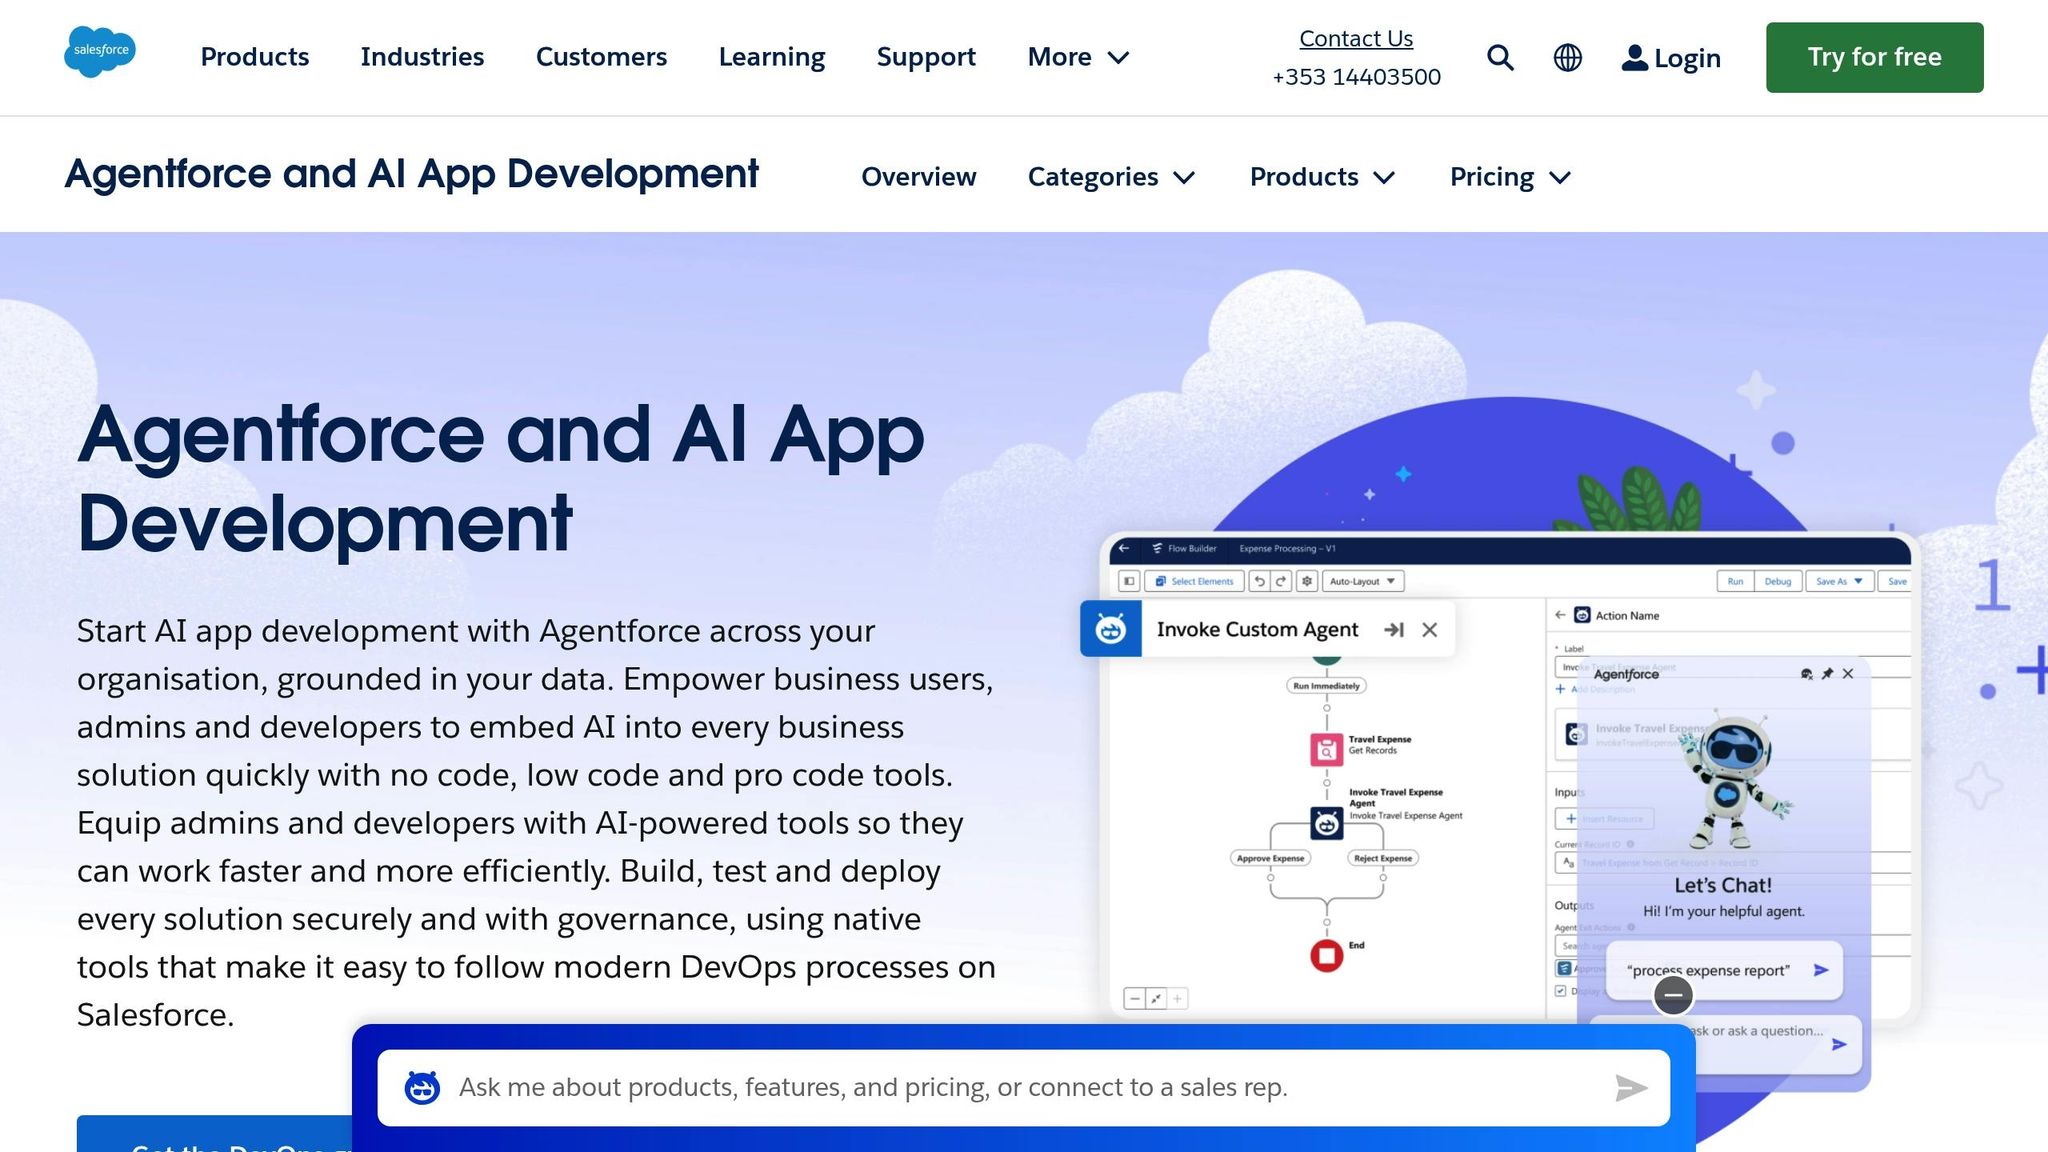This screenshot has width=2048, height=1152.
Task: Go to the Overview tab
Action: click(x=918, y=177)
